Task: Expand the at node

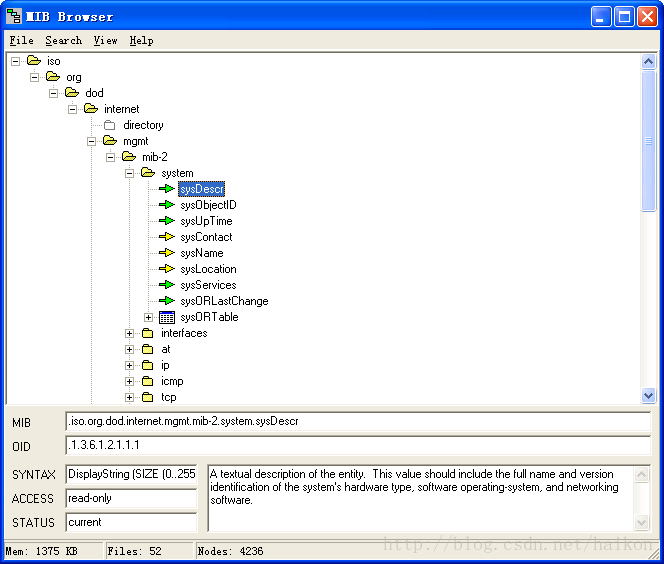Action: click(130, 349)
